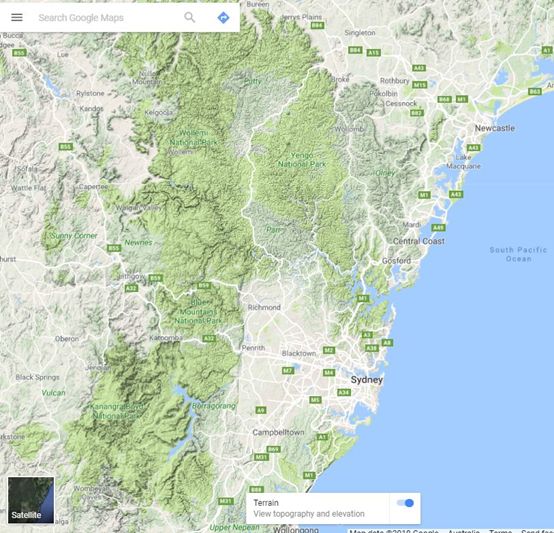Click the Campbelltown label

278,432
